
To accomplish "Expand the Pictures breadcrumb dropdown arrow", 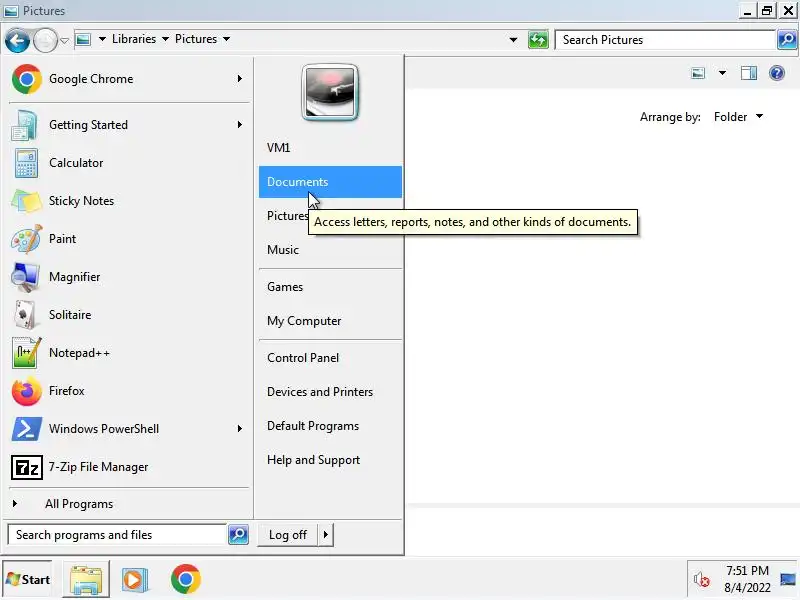I will point(227,39).
